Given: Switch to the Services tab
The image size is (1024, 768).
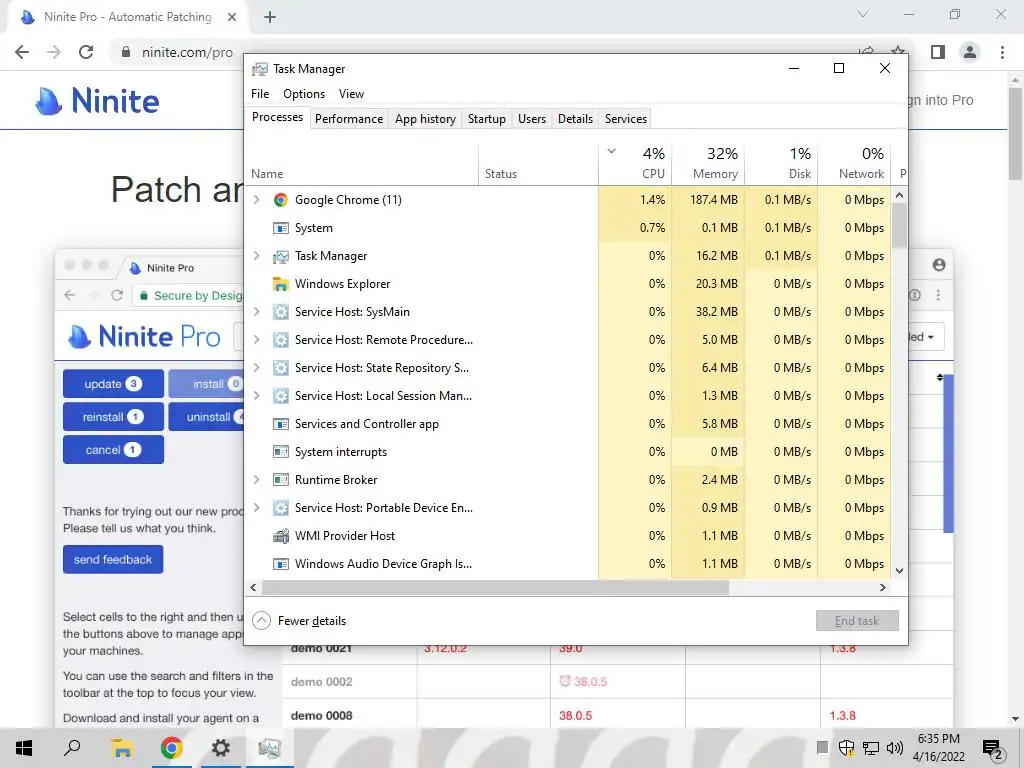Looking at the screenshot, I should tap(626, 119).
